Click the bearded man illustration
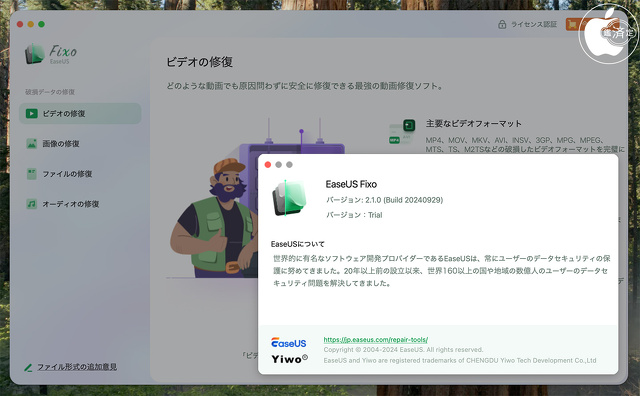The width and height of the screenshot is (640, 396). (x=214, y=218)
